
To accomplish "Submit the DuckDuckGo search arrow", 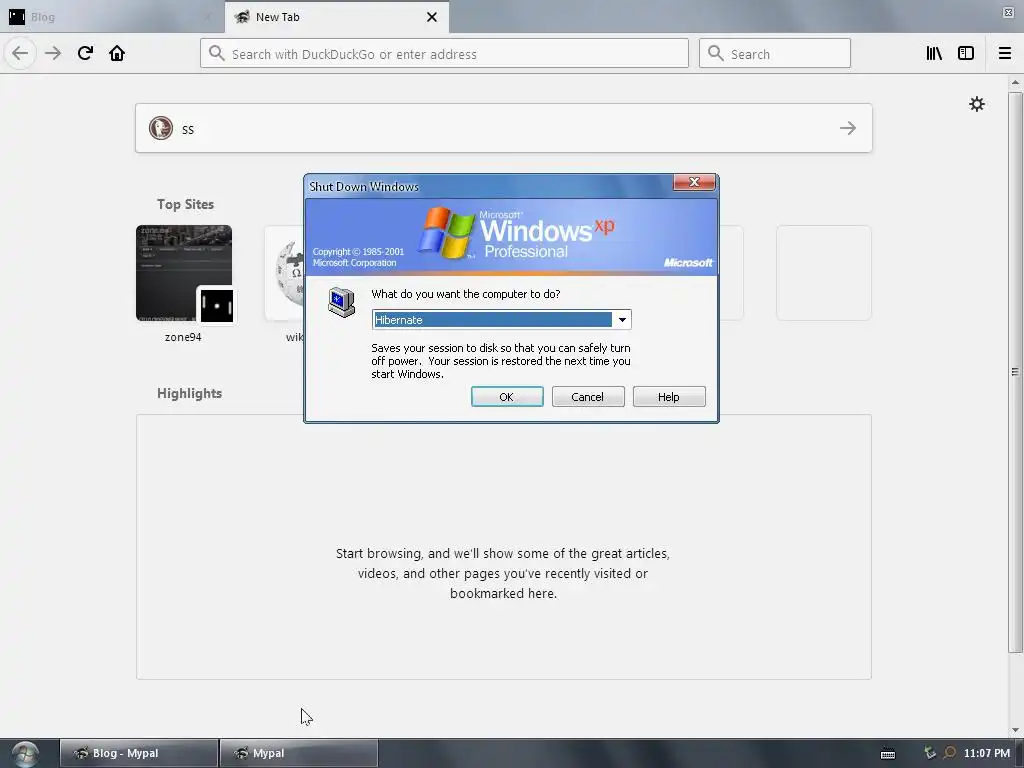I will coord(848,128).
